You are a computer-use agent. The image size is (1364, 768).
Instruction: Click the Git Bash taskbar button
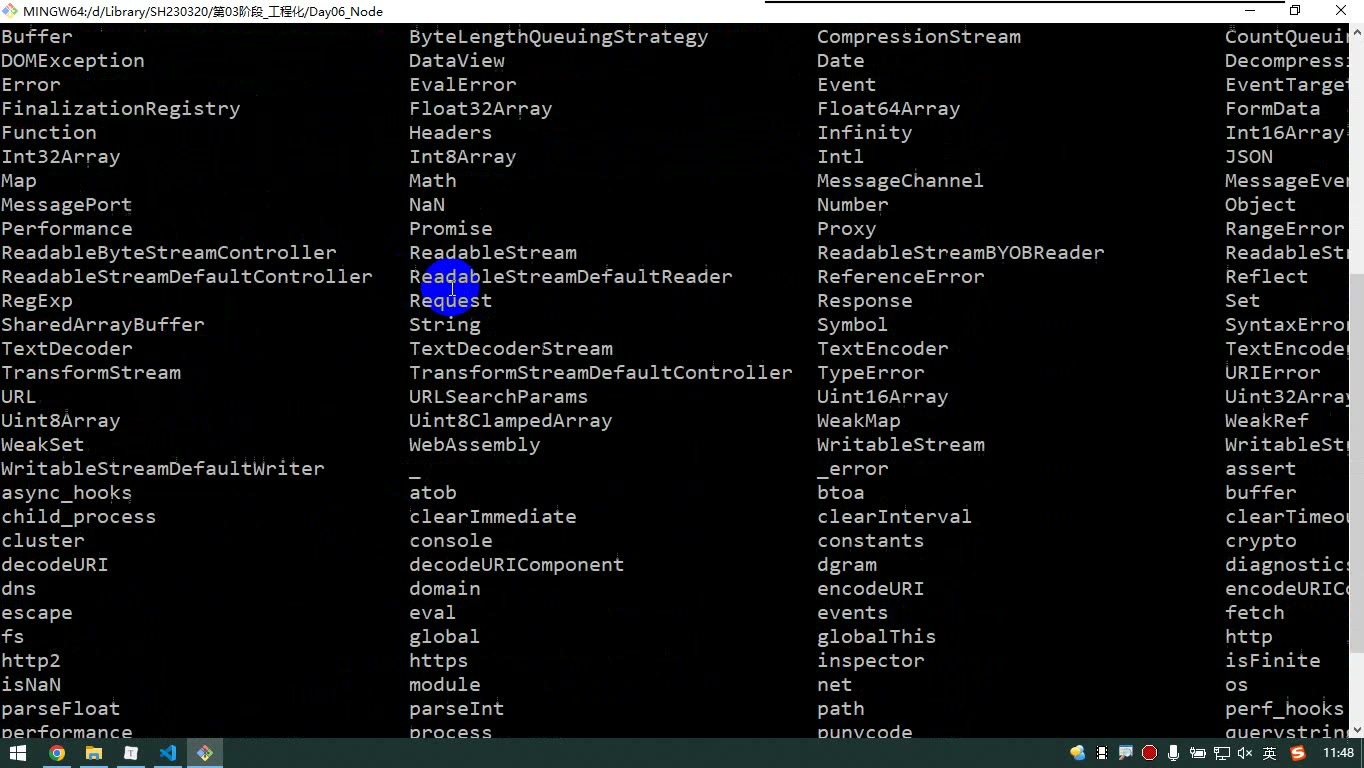point(205,753)
